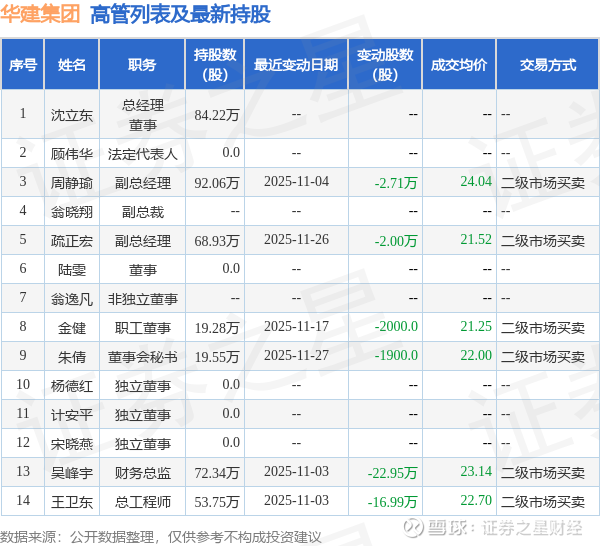
Task: Click the name 沈立东
Action: pos(72,115)
